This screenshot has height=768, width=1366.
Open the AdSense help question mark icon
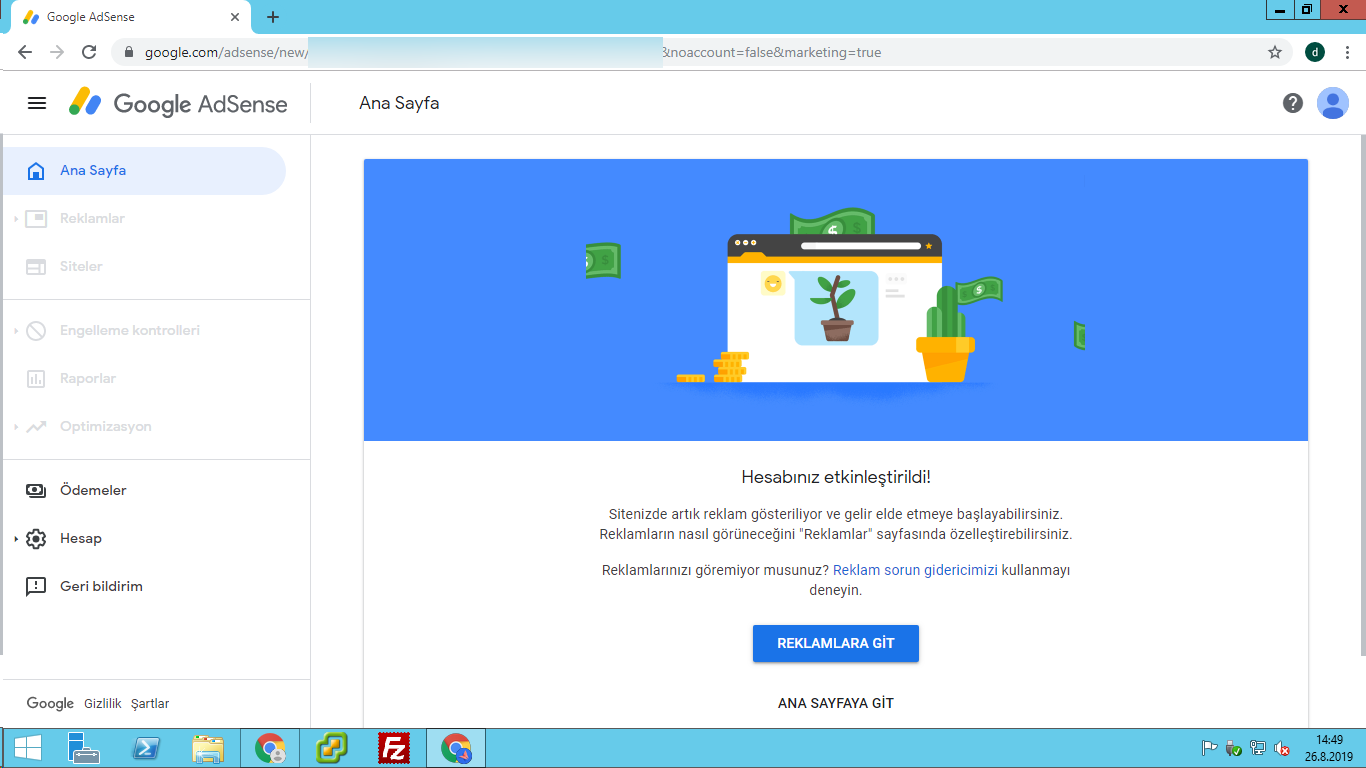coord(1293,103)
